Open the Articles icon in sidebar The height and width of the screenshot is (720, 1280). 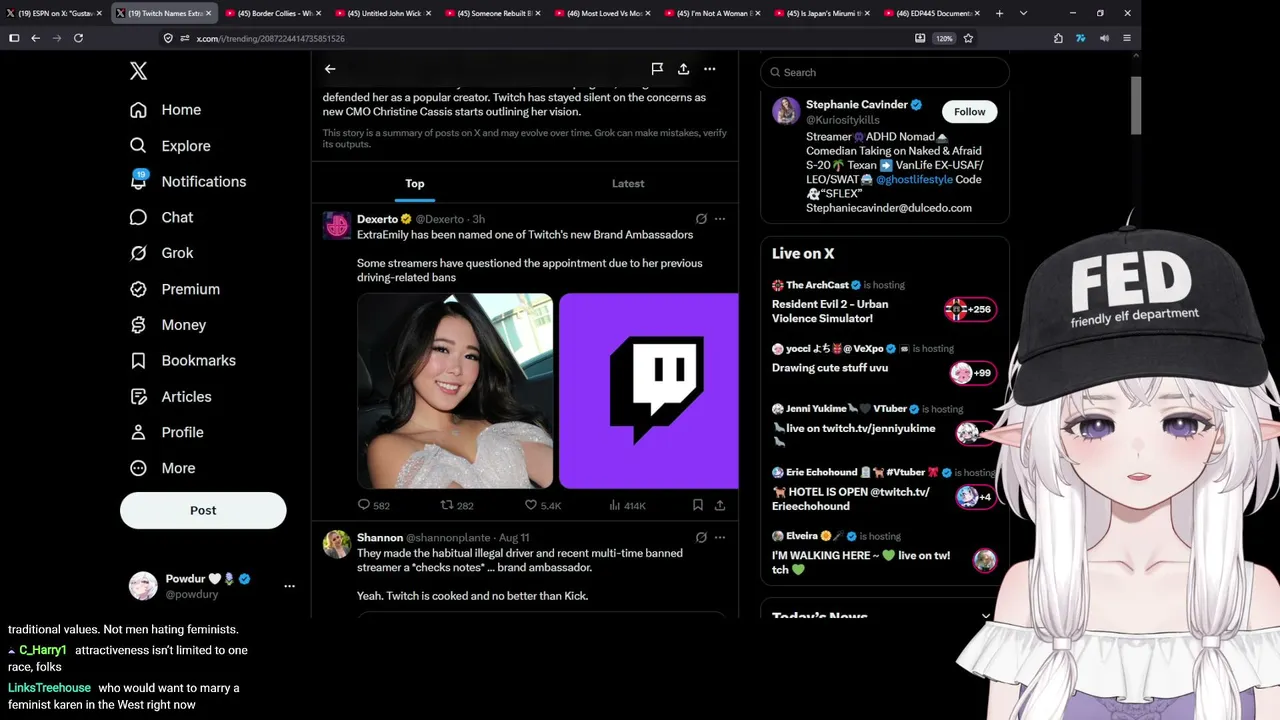click(x=139, y=397)
